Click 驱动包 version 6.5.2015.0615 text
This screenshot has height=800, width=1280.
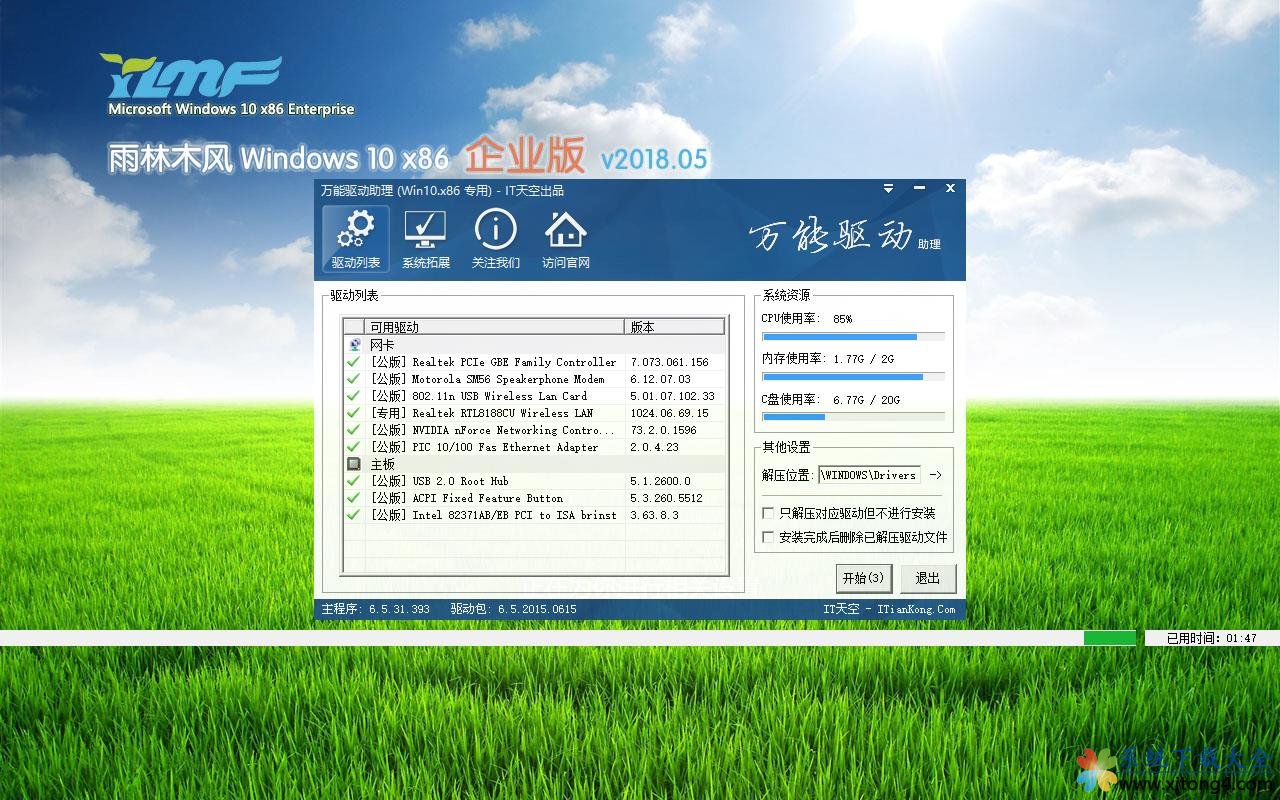513,609
